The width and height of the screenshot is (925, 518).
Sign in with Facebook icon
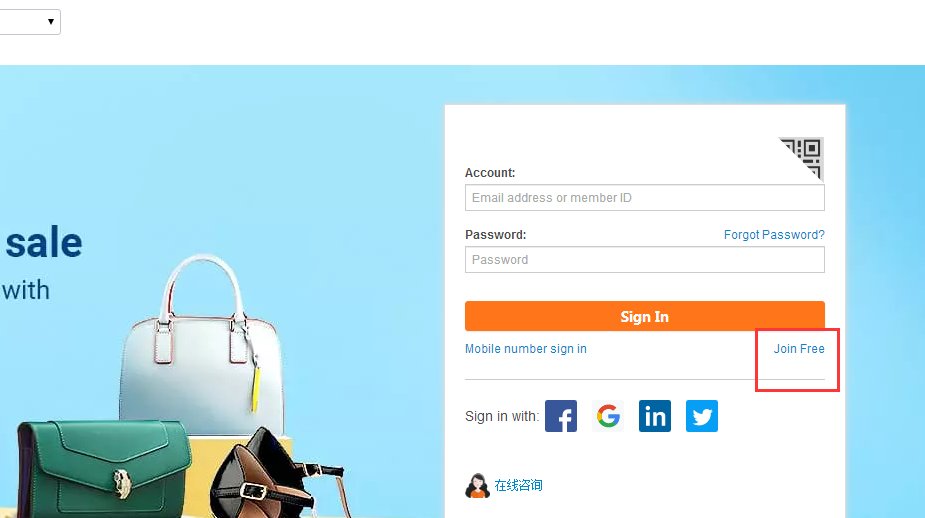pyautogui.click(x=561, y=416)
